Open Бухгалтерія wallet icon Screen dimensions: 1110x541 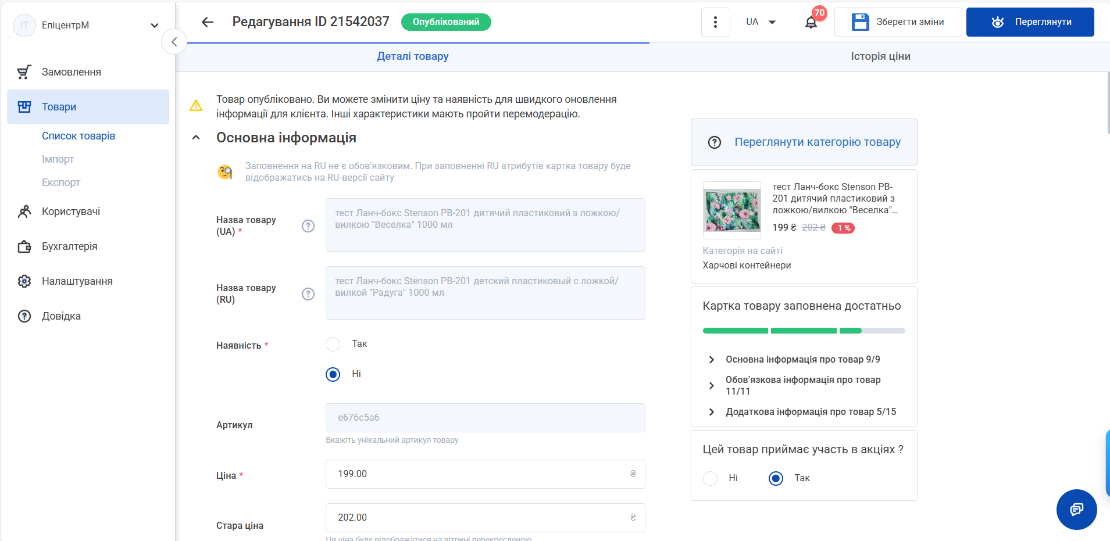24,246
